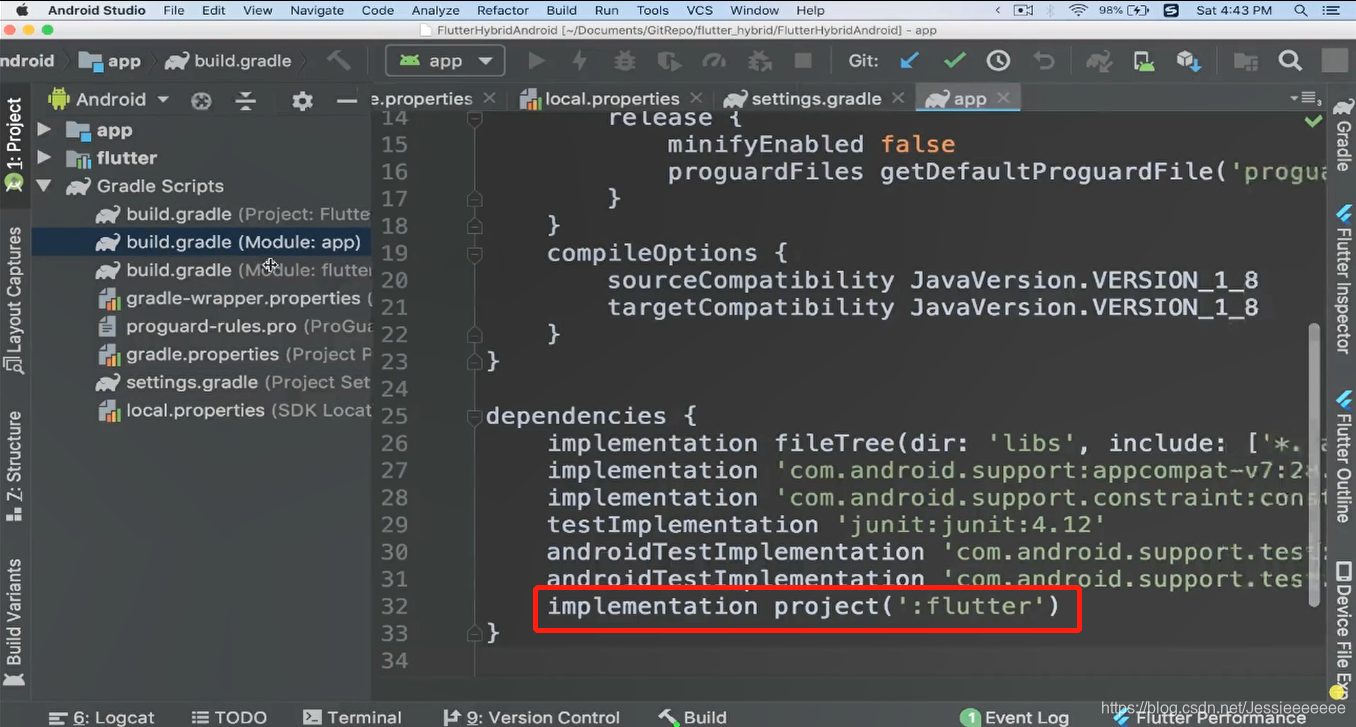Open the Refactor menu
This screenshot has width=1356, height=727.
pyautogui.click(x=503, y=10)
